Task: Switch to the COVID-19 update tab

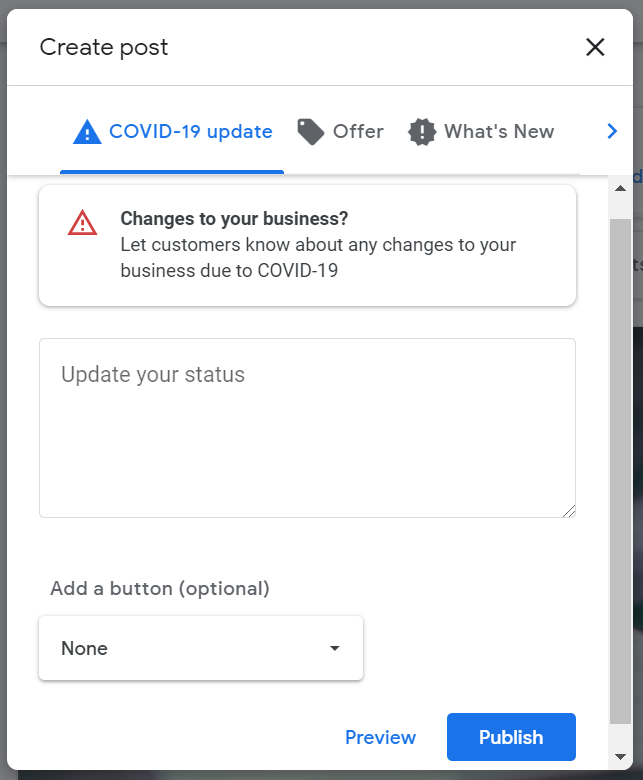Action: click(x=172, y=132)
